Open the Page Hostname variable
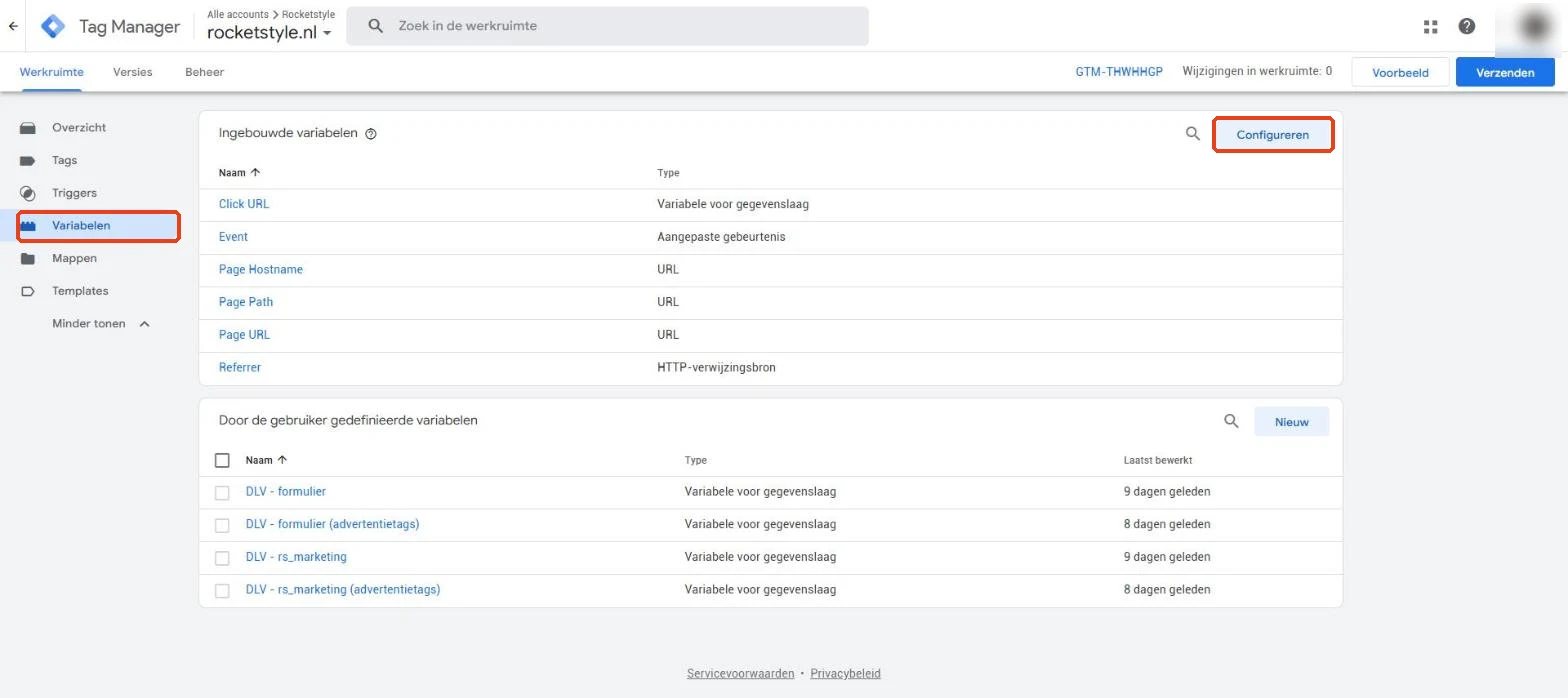Image resolution: width=1568 pixels, height=698 pixels. pos(261,270)
